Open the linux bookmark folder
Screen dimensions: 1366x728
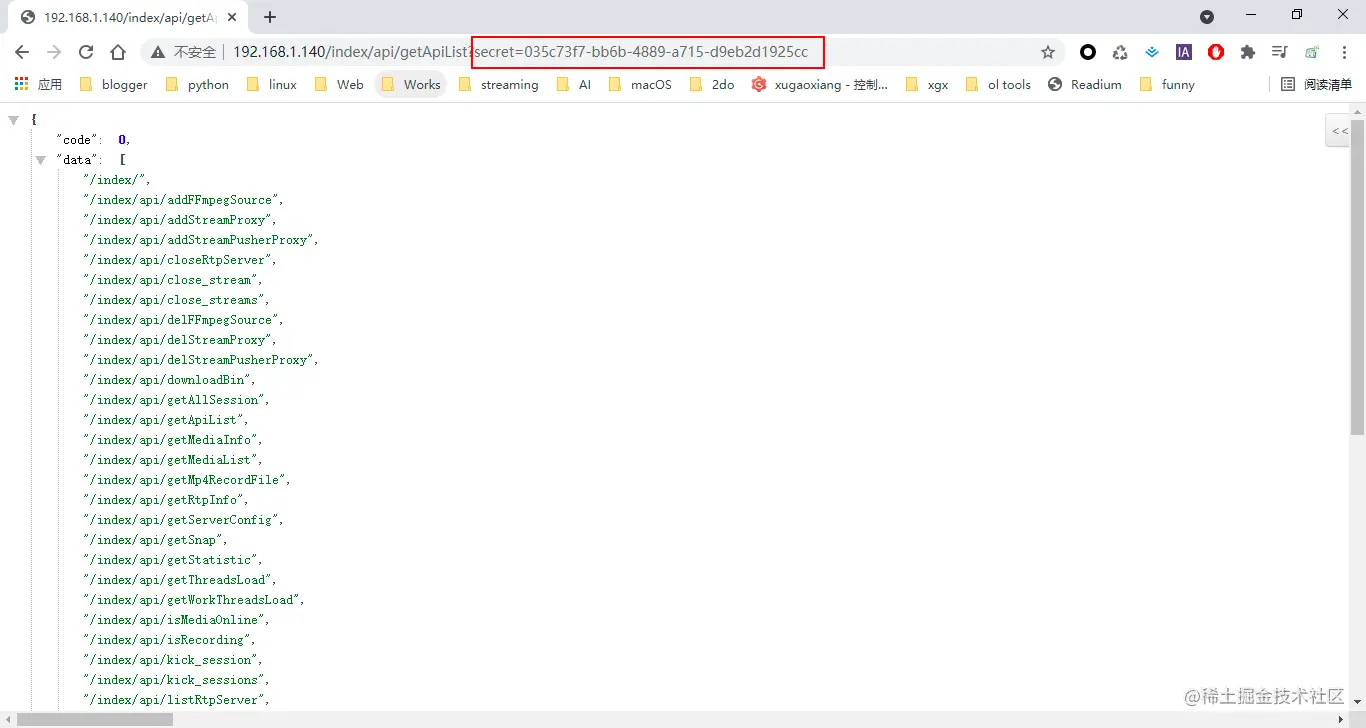(x=271, y=85)
